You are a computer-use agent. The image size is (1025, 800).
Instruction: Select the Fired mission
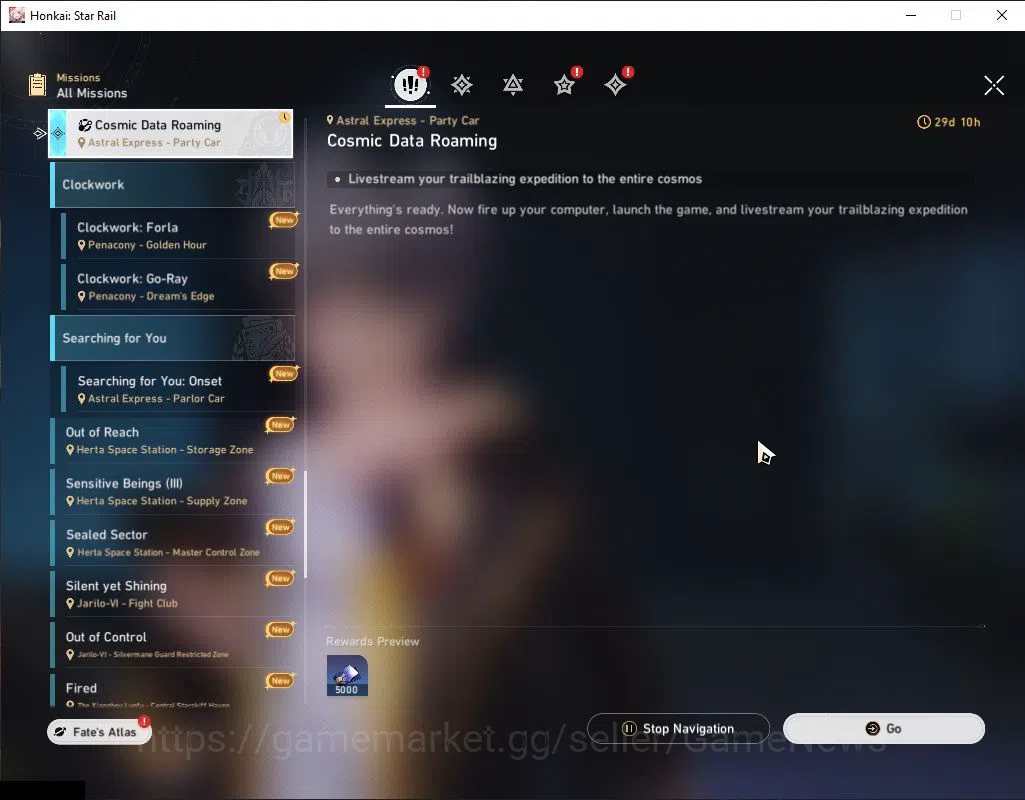click(x=173, y=691)
